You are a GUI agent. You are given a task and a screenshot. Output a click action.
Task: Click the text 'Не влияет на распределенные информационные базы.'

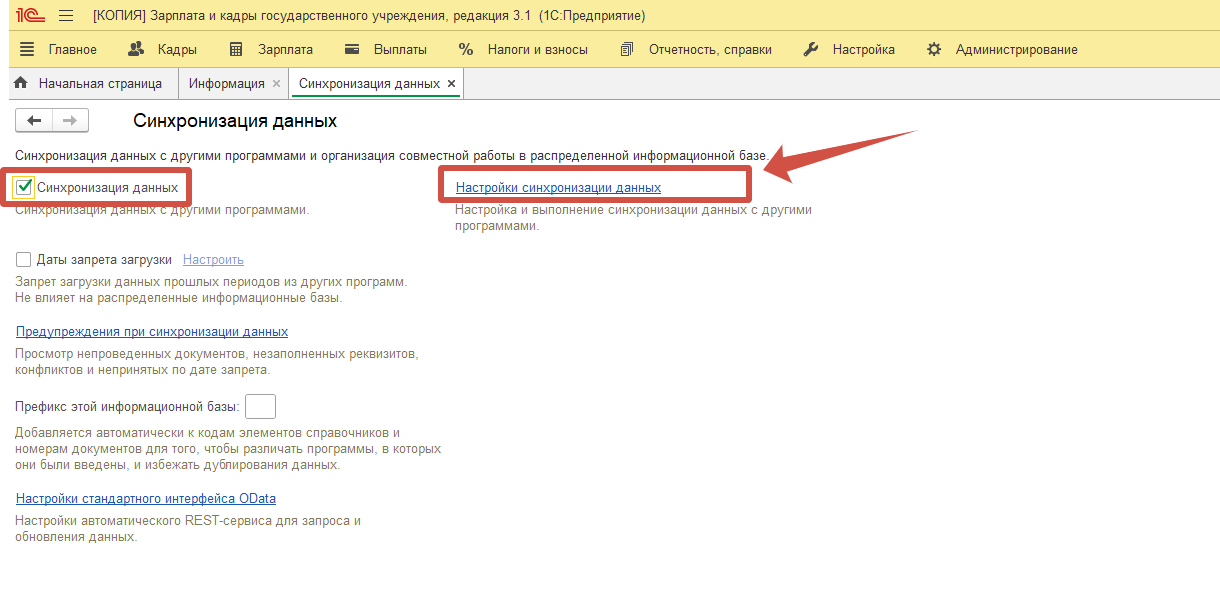click(x=179, y=298)
